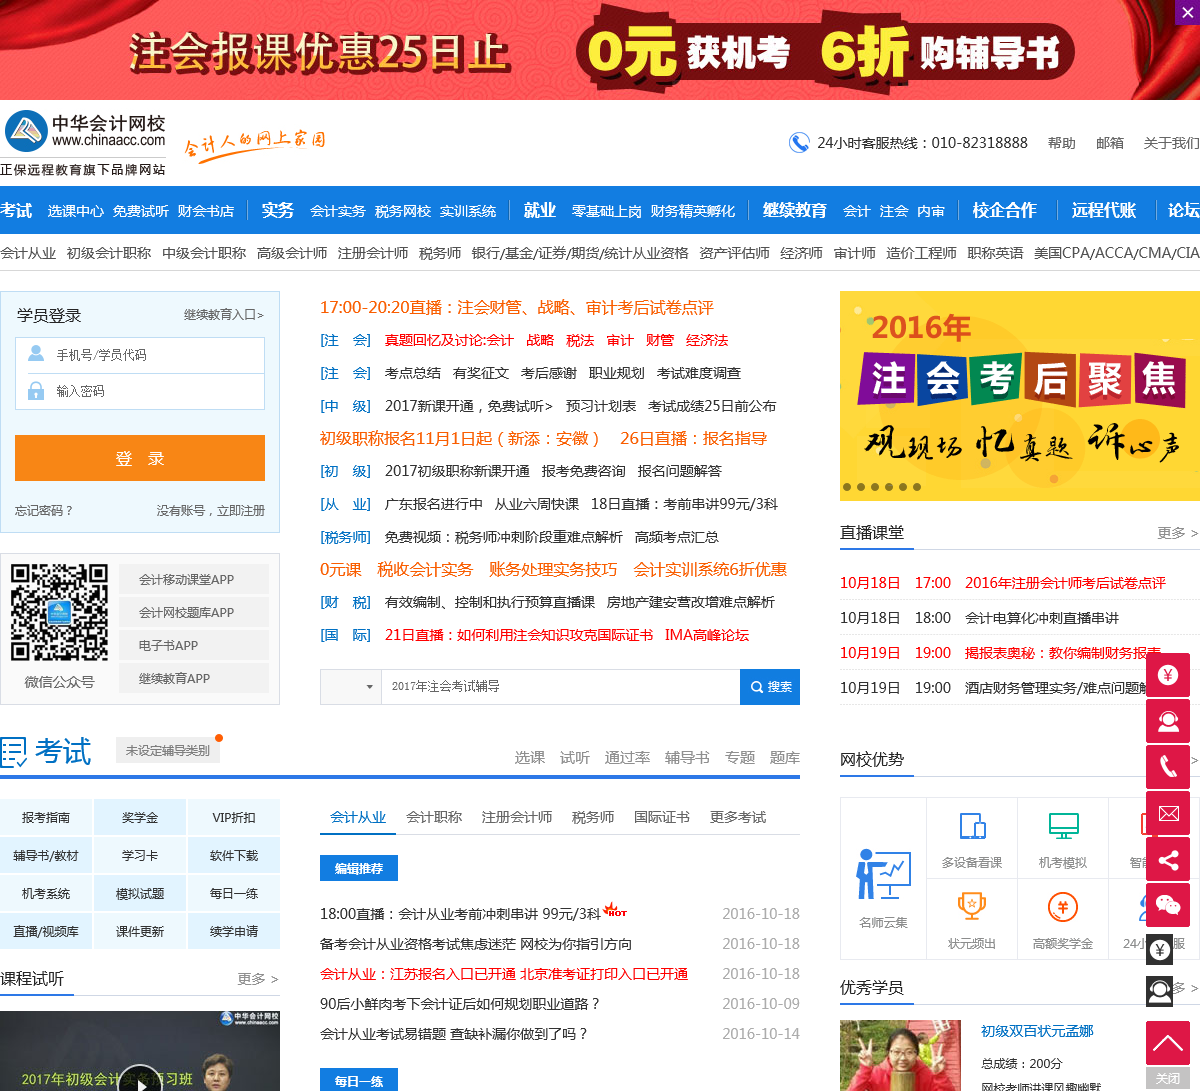The width and height of the screenshot is (1200, 1091).
Task: Click the 状元频出 trophy icon
Action: point(972,907)
